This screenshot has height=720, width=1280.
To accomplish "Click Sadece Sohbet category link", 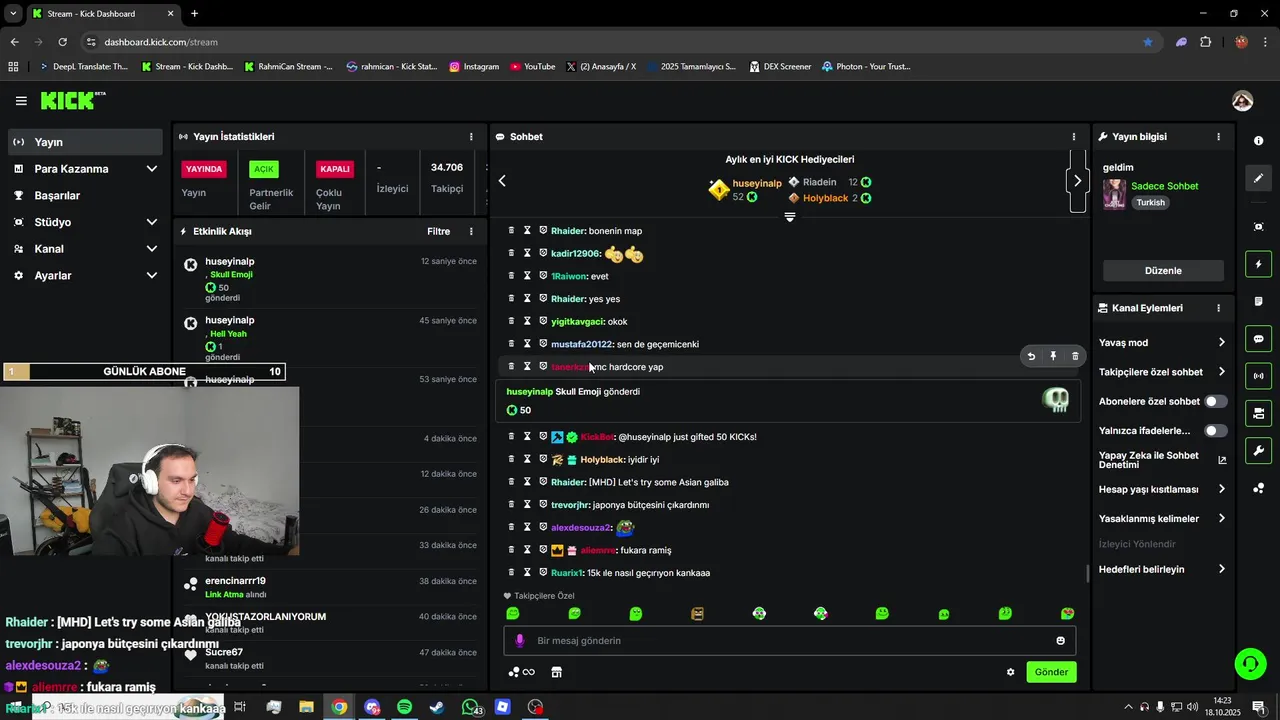I will [1164, 186].
